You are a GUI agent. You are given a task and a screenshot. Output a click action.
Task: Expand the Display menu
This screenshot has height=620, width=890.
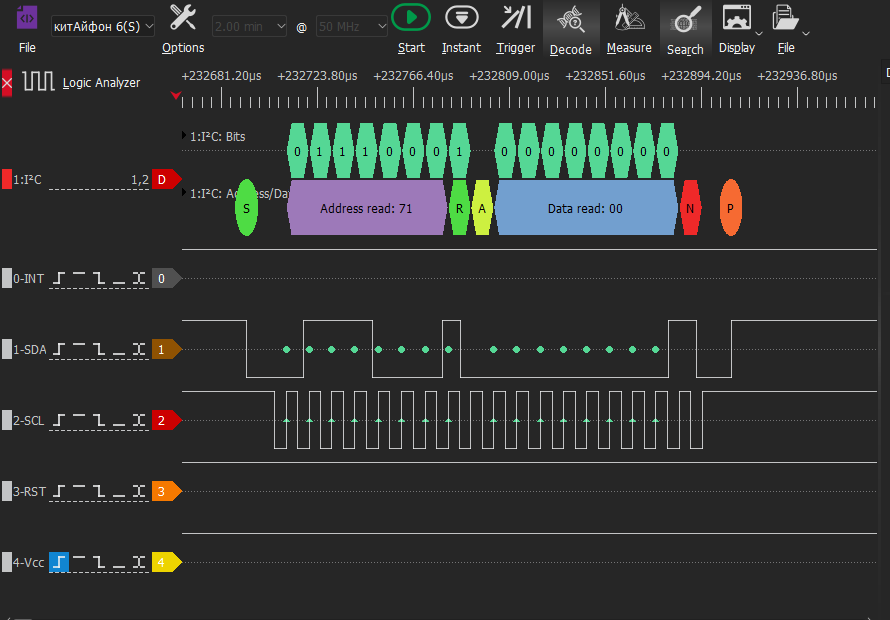(x=737, y=18)
